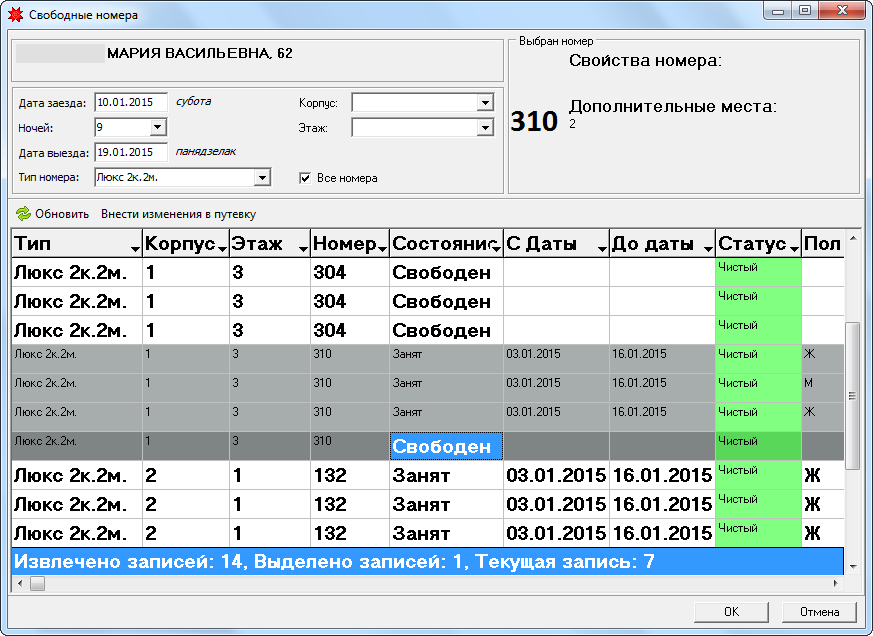The width and height of the screenshot is (873, 636).
Task: Click the green Обновить refresh icon
Action: click(22, 214)
